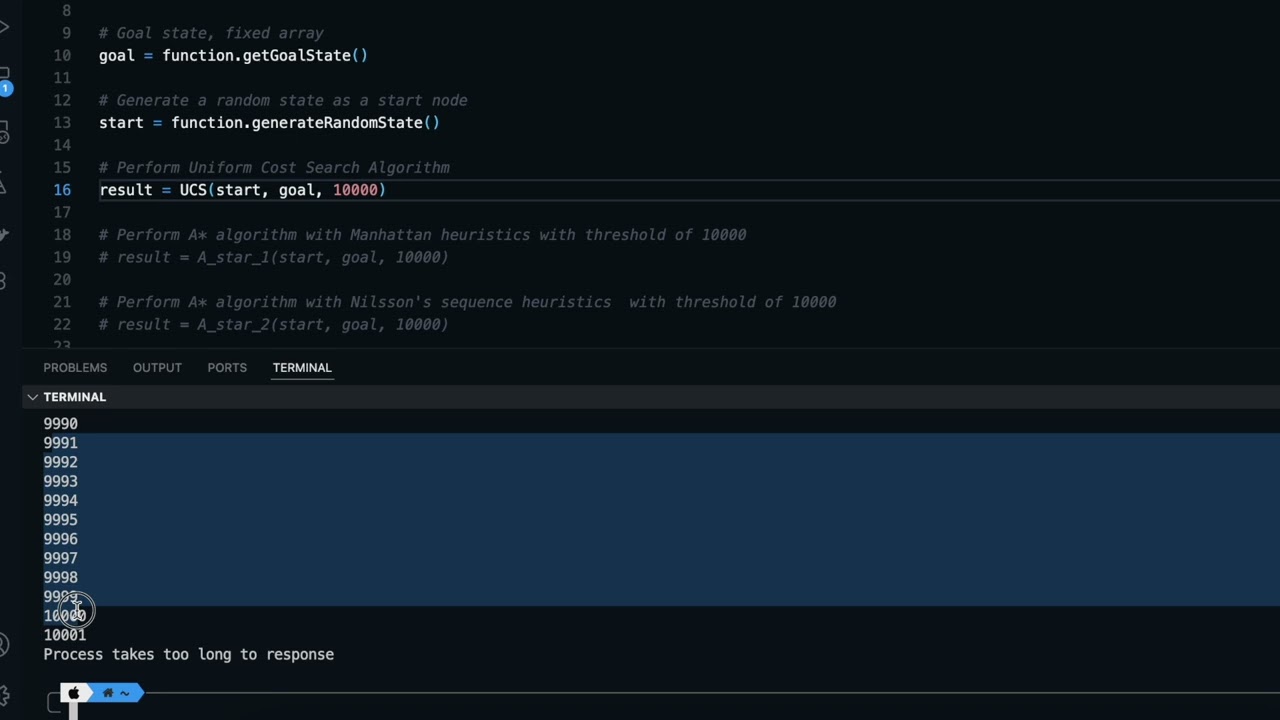The width and height of the screenshot is (1280, 720).
Task: Click line number 16 in the gutter
Action: point(62,190)
